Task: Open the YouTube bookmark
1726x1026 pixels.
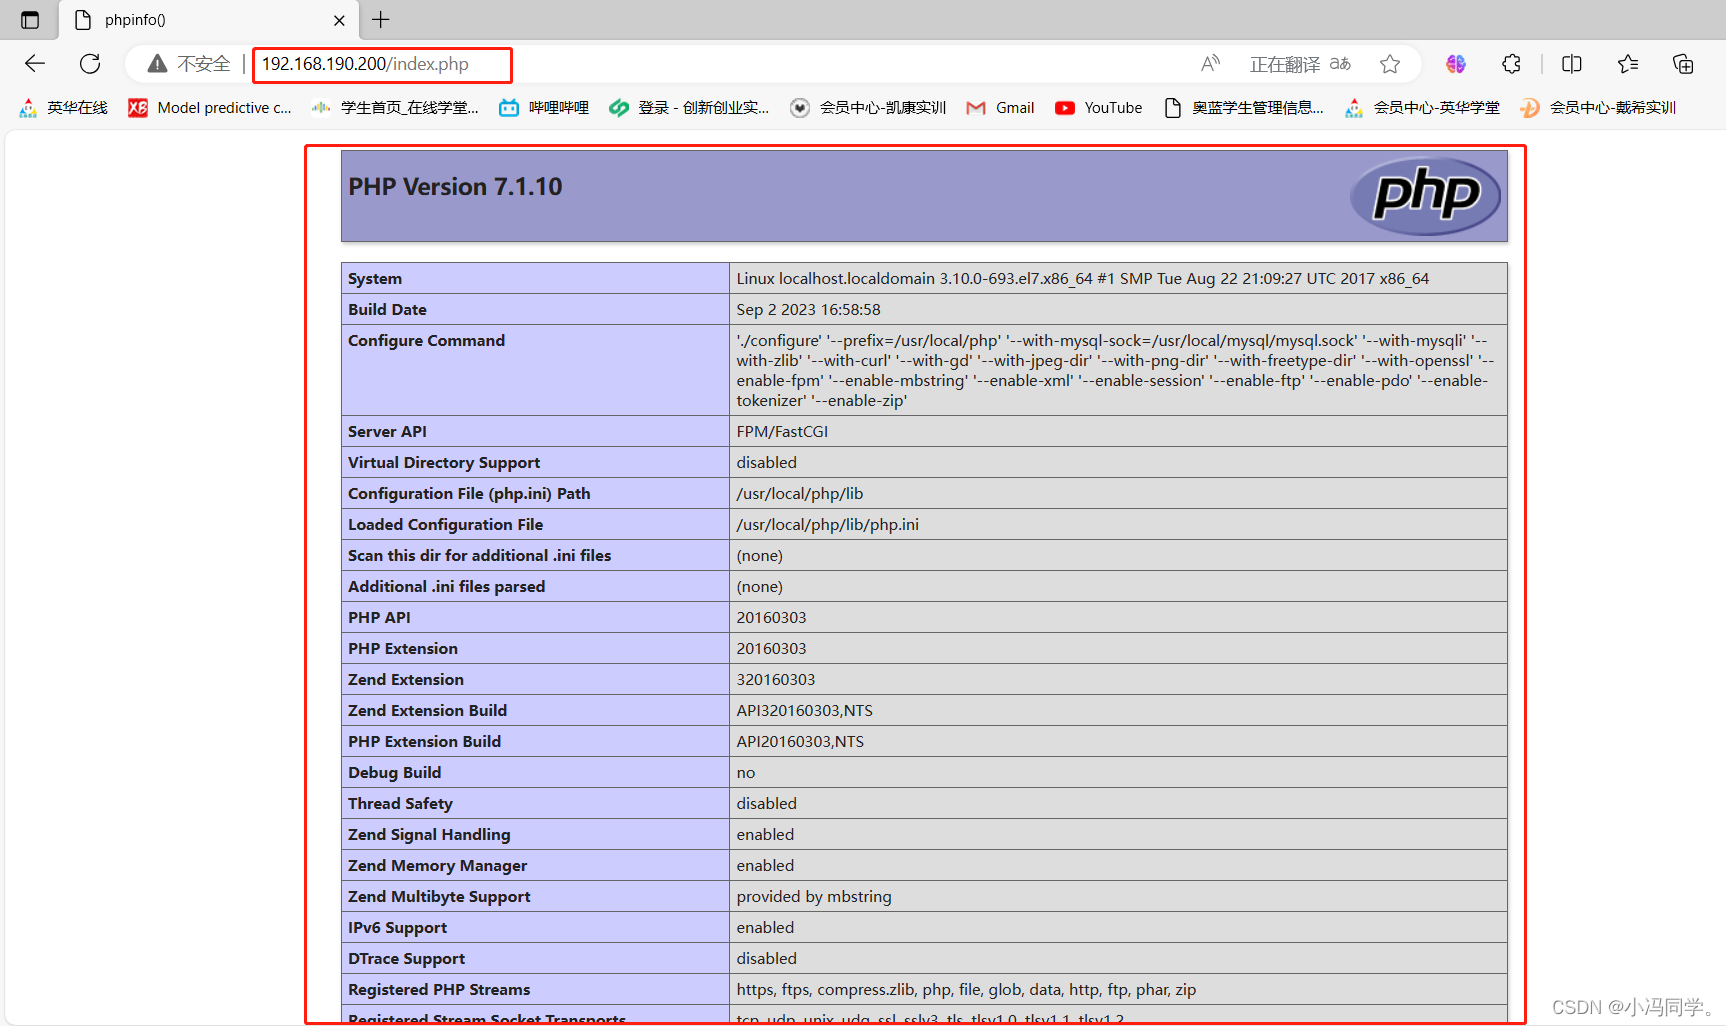Action: 1098,108
